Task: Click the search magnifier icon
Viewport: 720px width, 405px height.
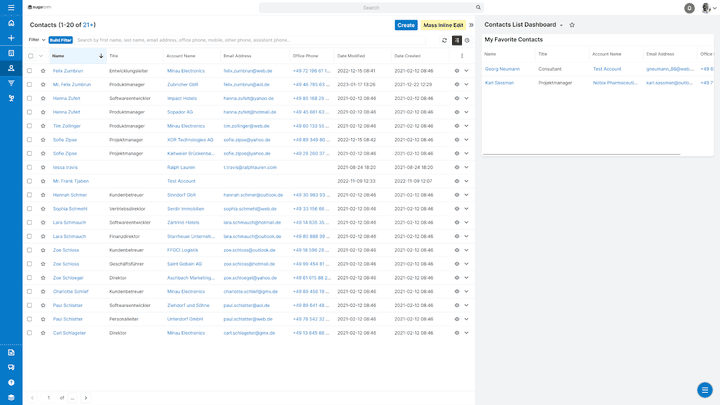Action: pos(478,7)
